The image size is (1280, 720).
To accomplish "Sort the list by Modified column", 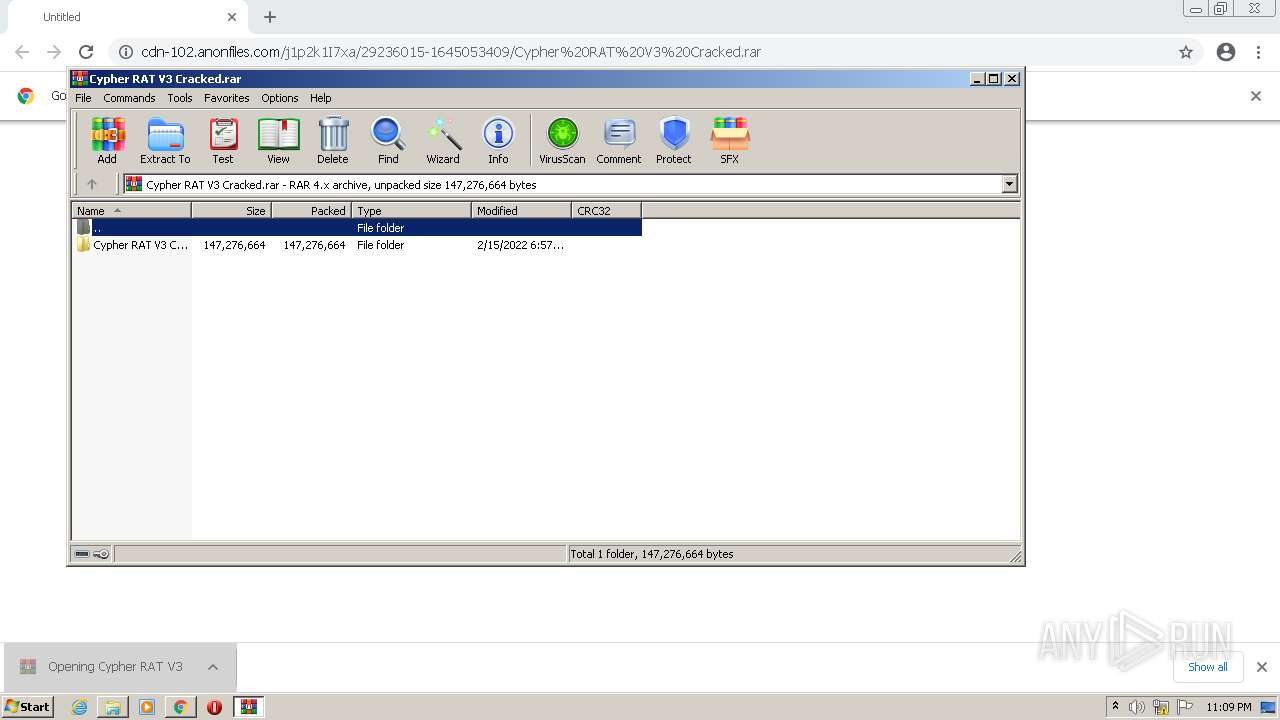I will point(521,211).
